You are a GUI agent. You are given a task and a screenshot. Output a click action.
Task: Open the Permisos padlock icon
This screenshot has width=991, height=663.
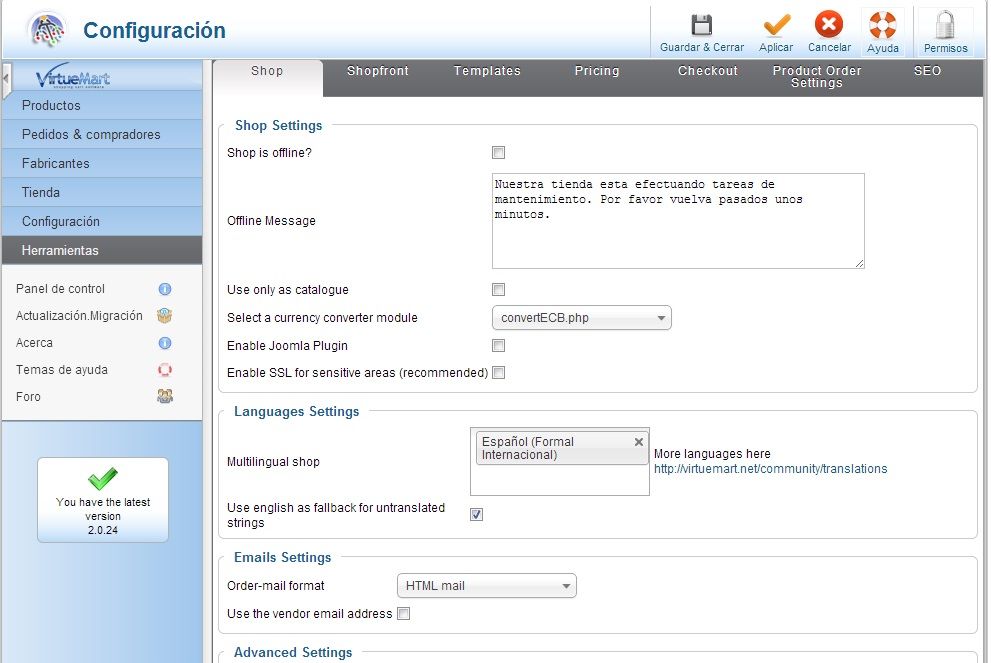pos(945,25)
